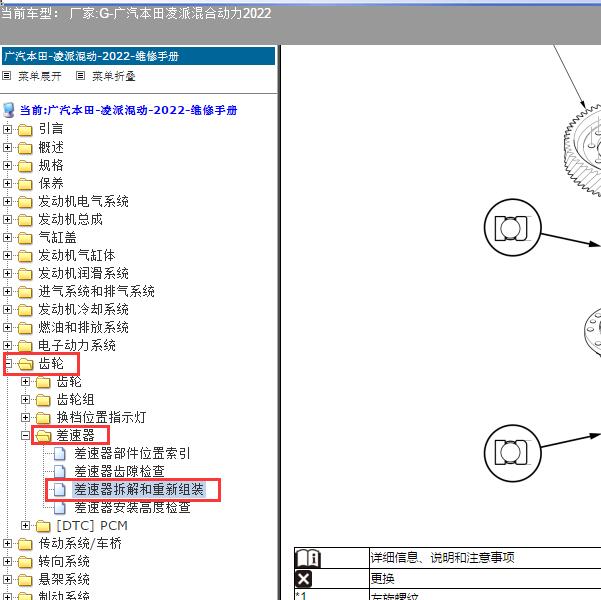Click the folder icon for 发动机润滑系统
This screenshot has height=600, width=601.
pos(25,274)
